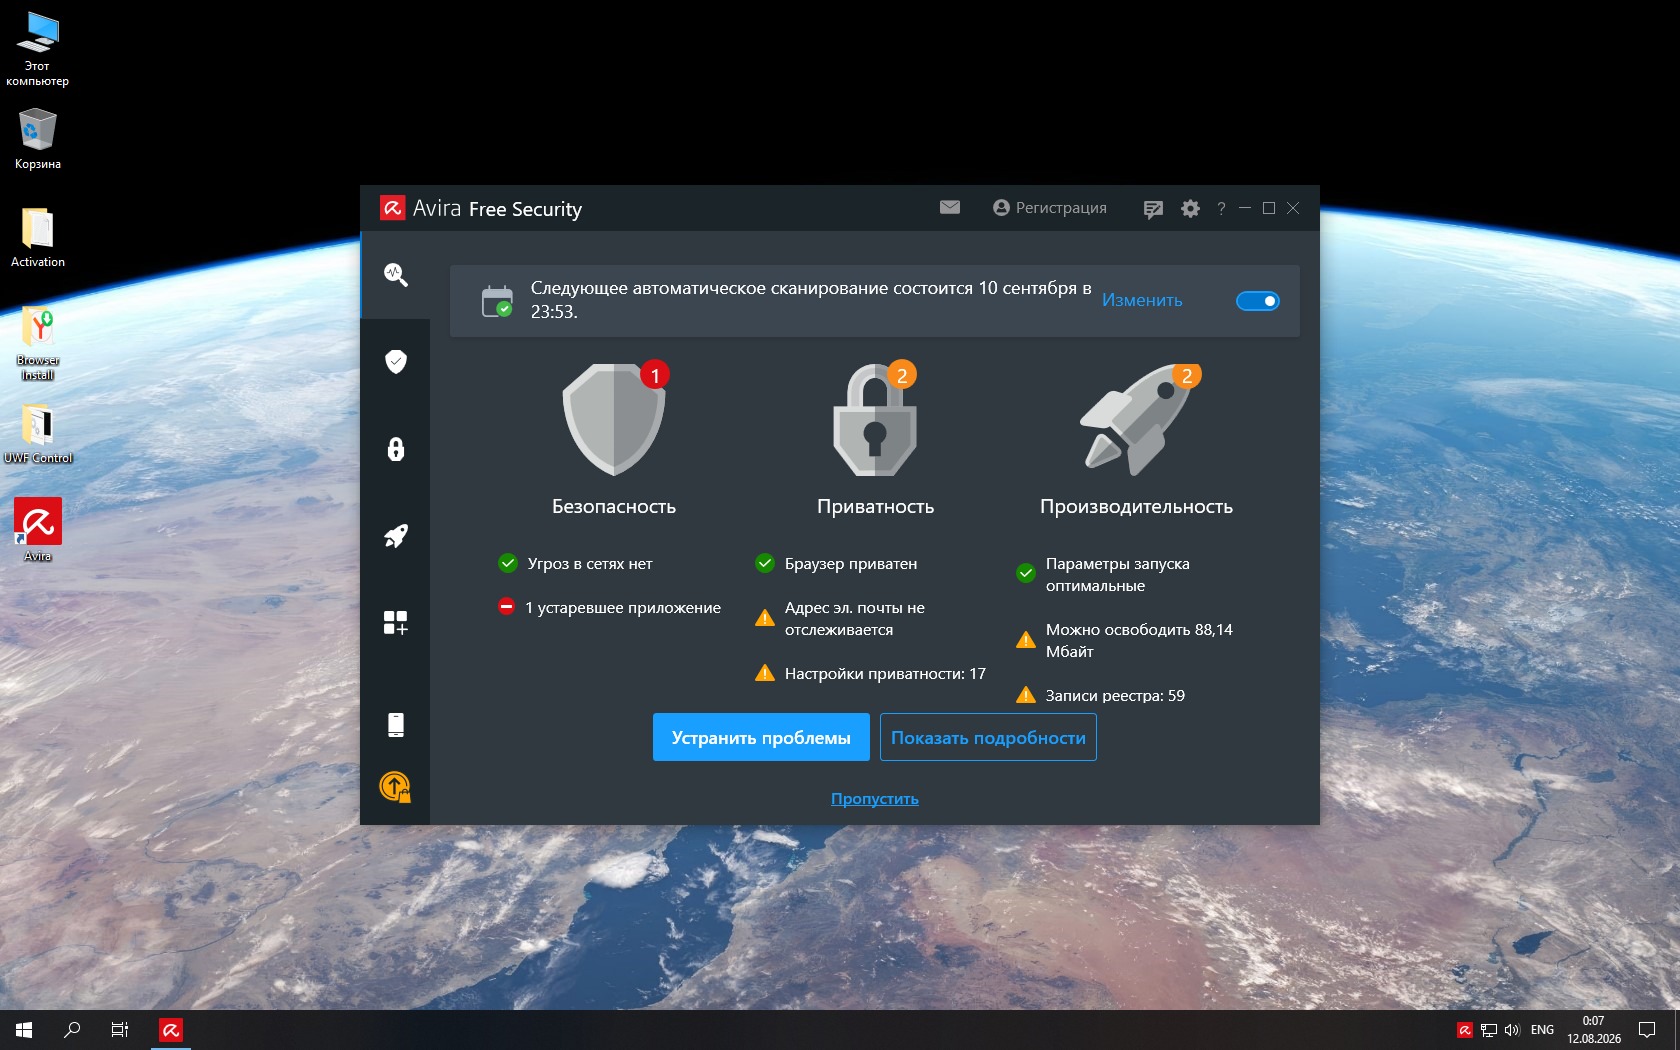Open UWF Control desktop icon
Viewport: 1680px width, 1050px height.
coord(38,434)
